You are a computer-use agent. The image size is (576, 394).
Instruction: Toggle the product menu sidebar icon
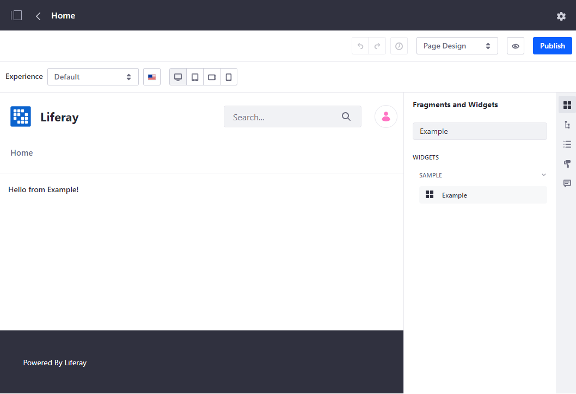pyautogui.click(x=17, y=15)
